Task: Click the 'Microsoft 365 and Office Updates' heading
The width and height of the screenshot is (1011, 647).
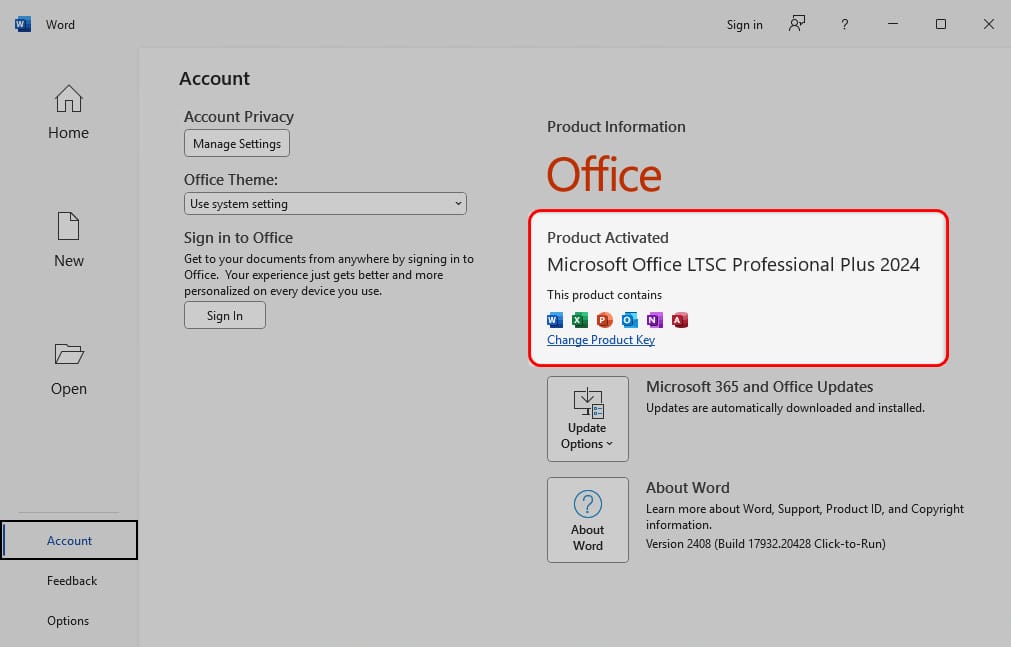Action: click(x=760, y=386)
